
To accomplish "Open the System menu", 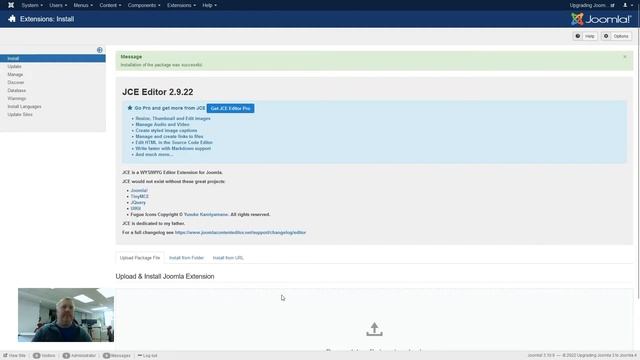I will point(32,5).
